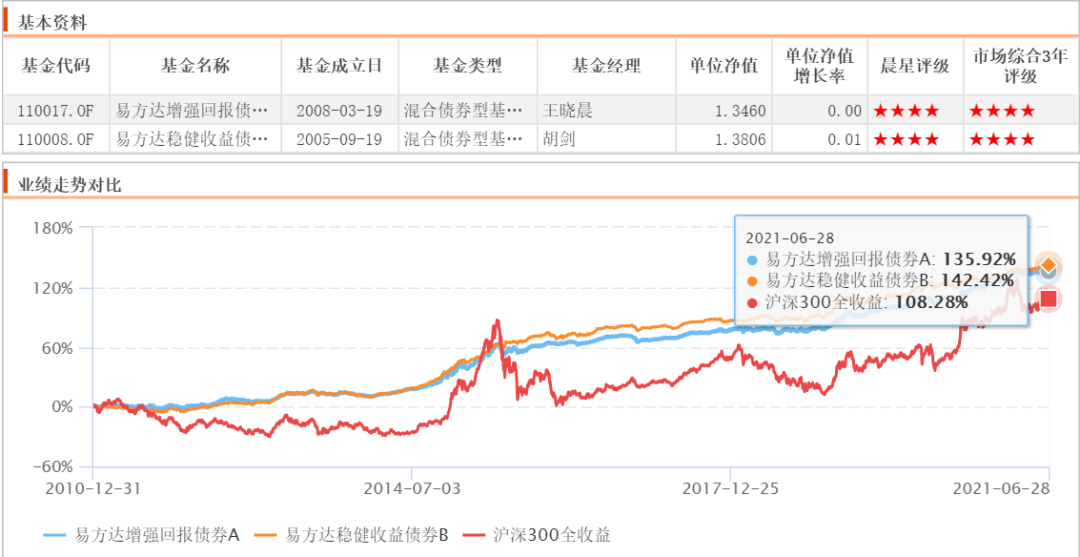Click tooltip value 108.28%
The image size is (1080, 557).
[932, 302]
